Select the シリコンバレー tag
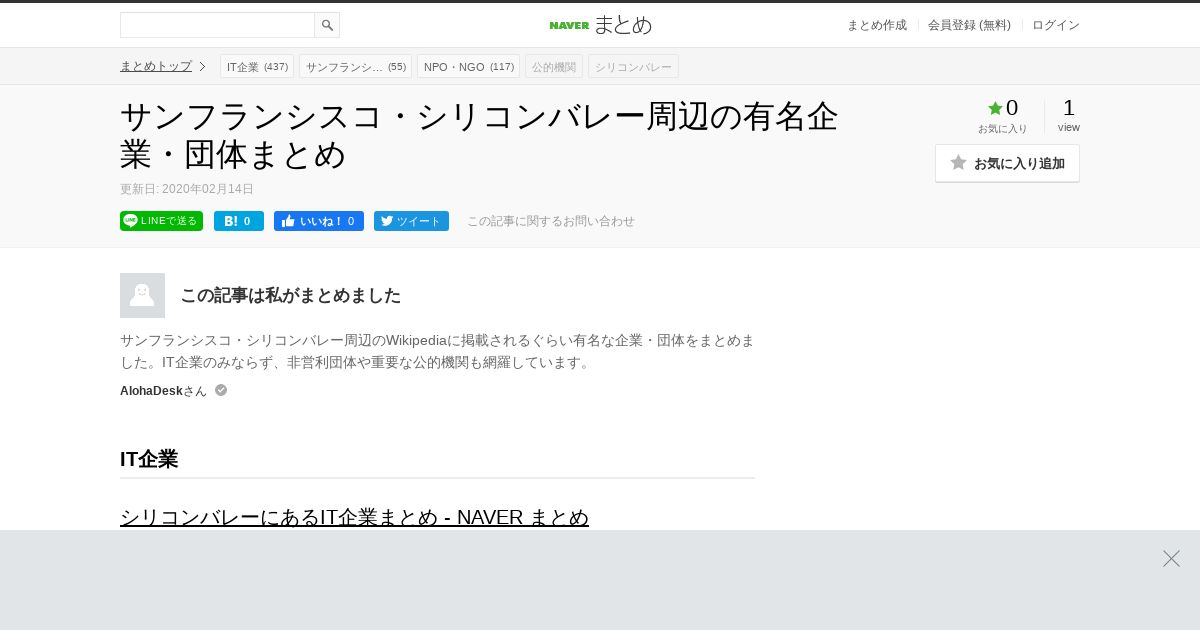 click(x=633, y=67)
